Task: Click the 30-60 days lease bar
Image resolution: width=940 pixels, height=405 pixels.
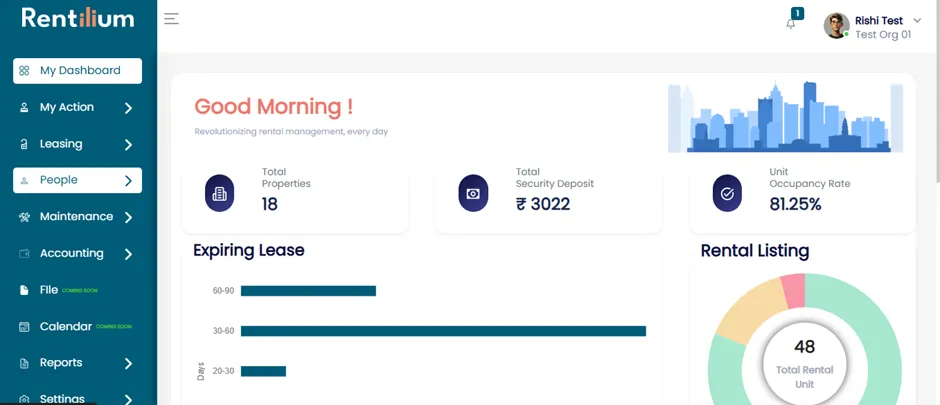Action: click(444, 331)
